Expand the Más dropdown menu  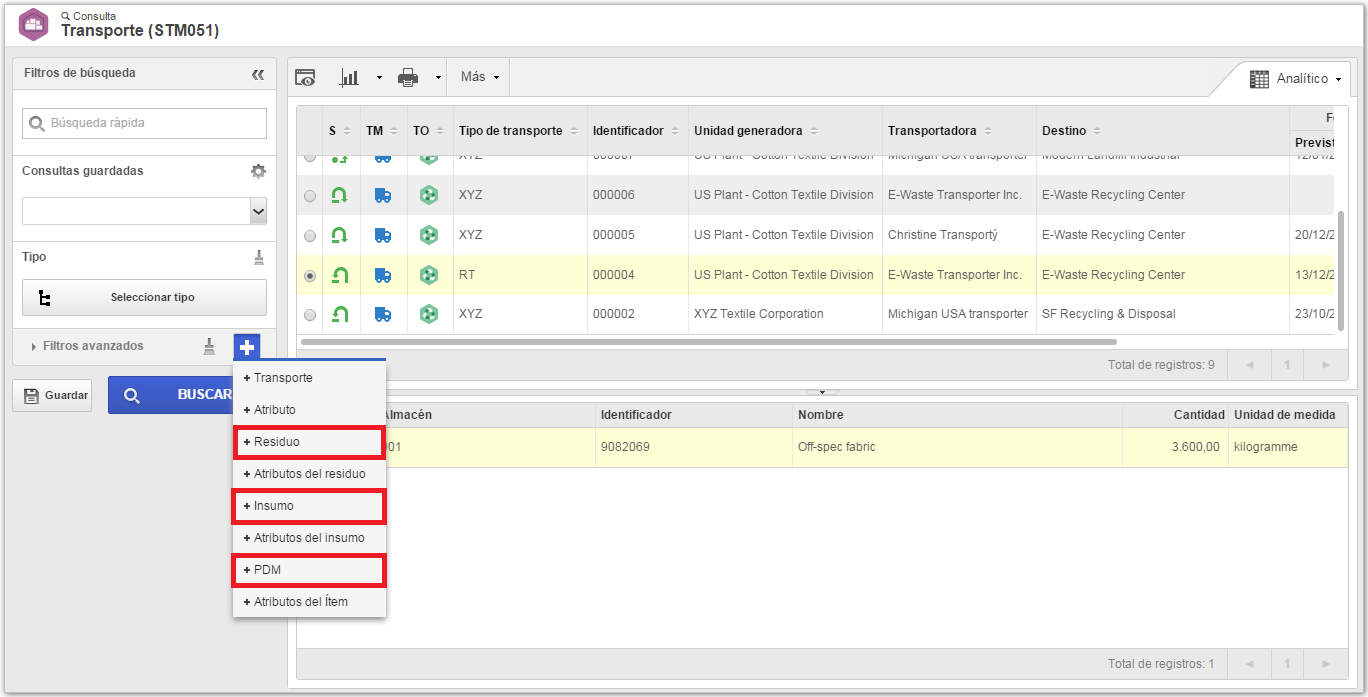(480, 77)
